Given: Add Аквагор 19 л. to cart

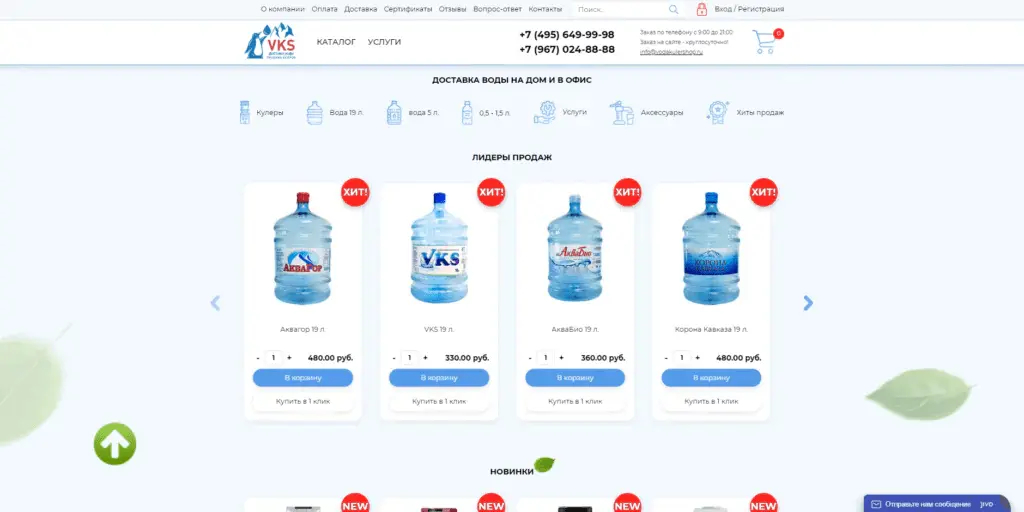Looking at the screenshot, I should [x=303, y=377].
